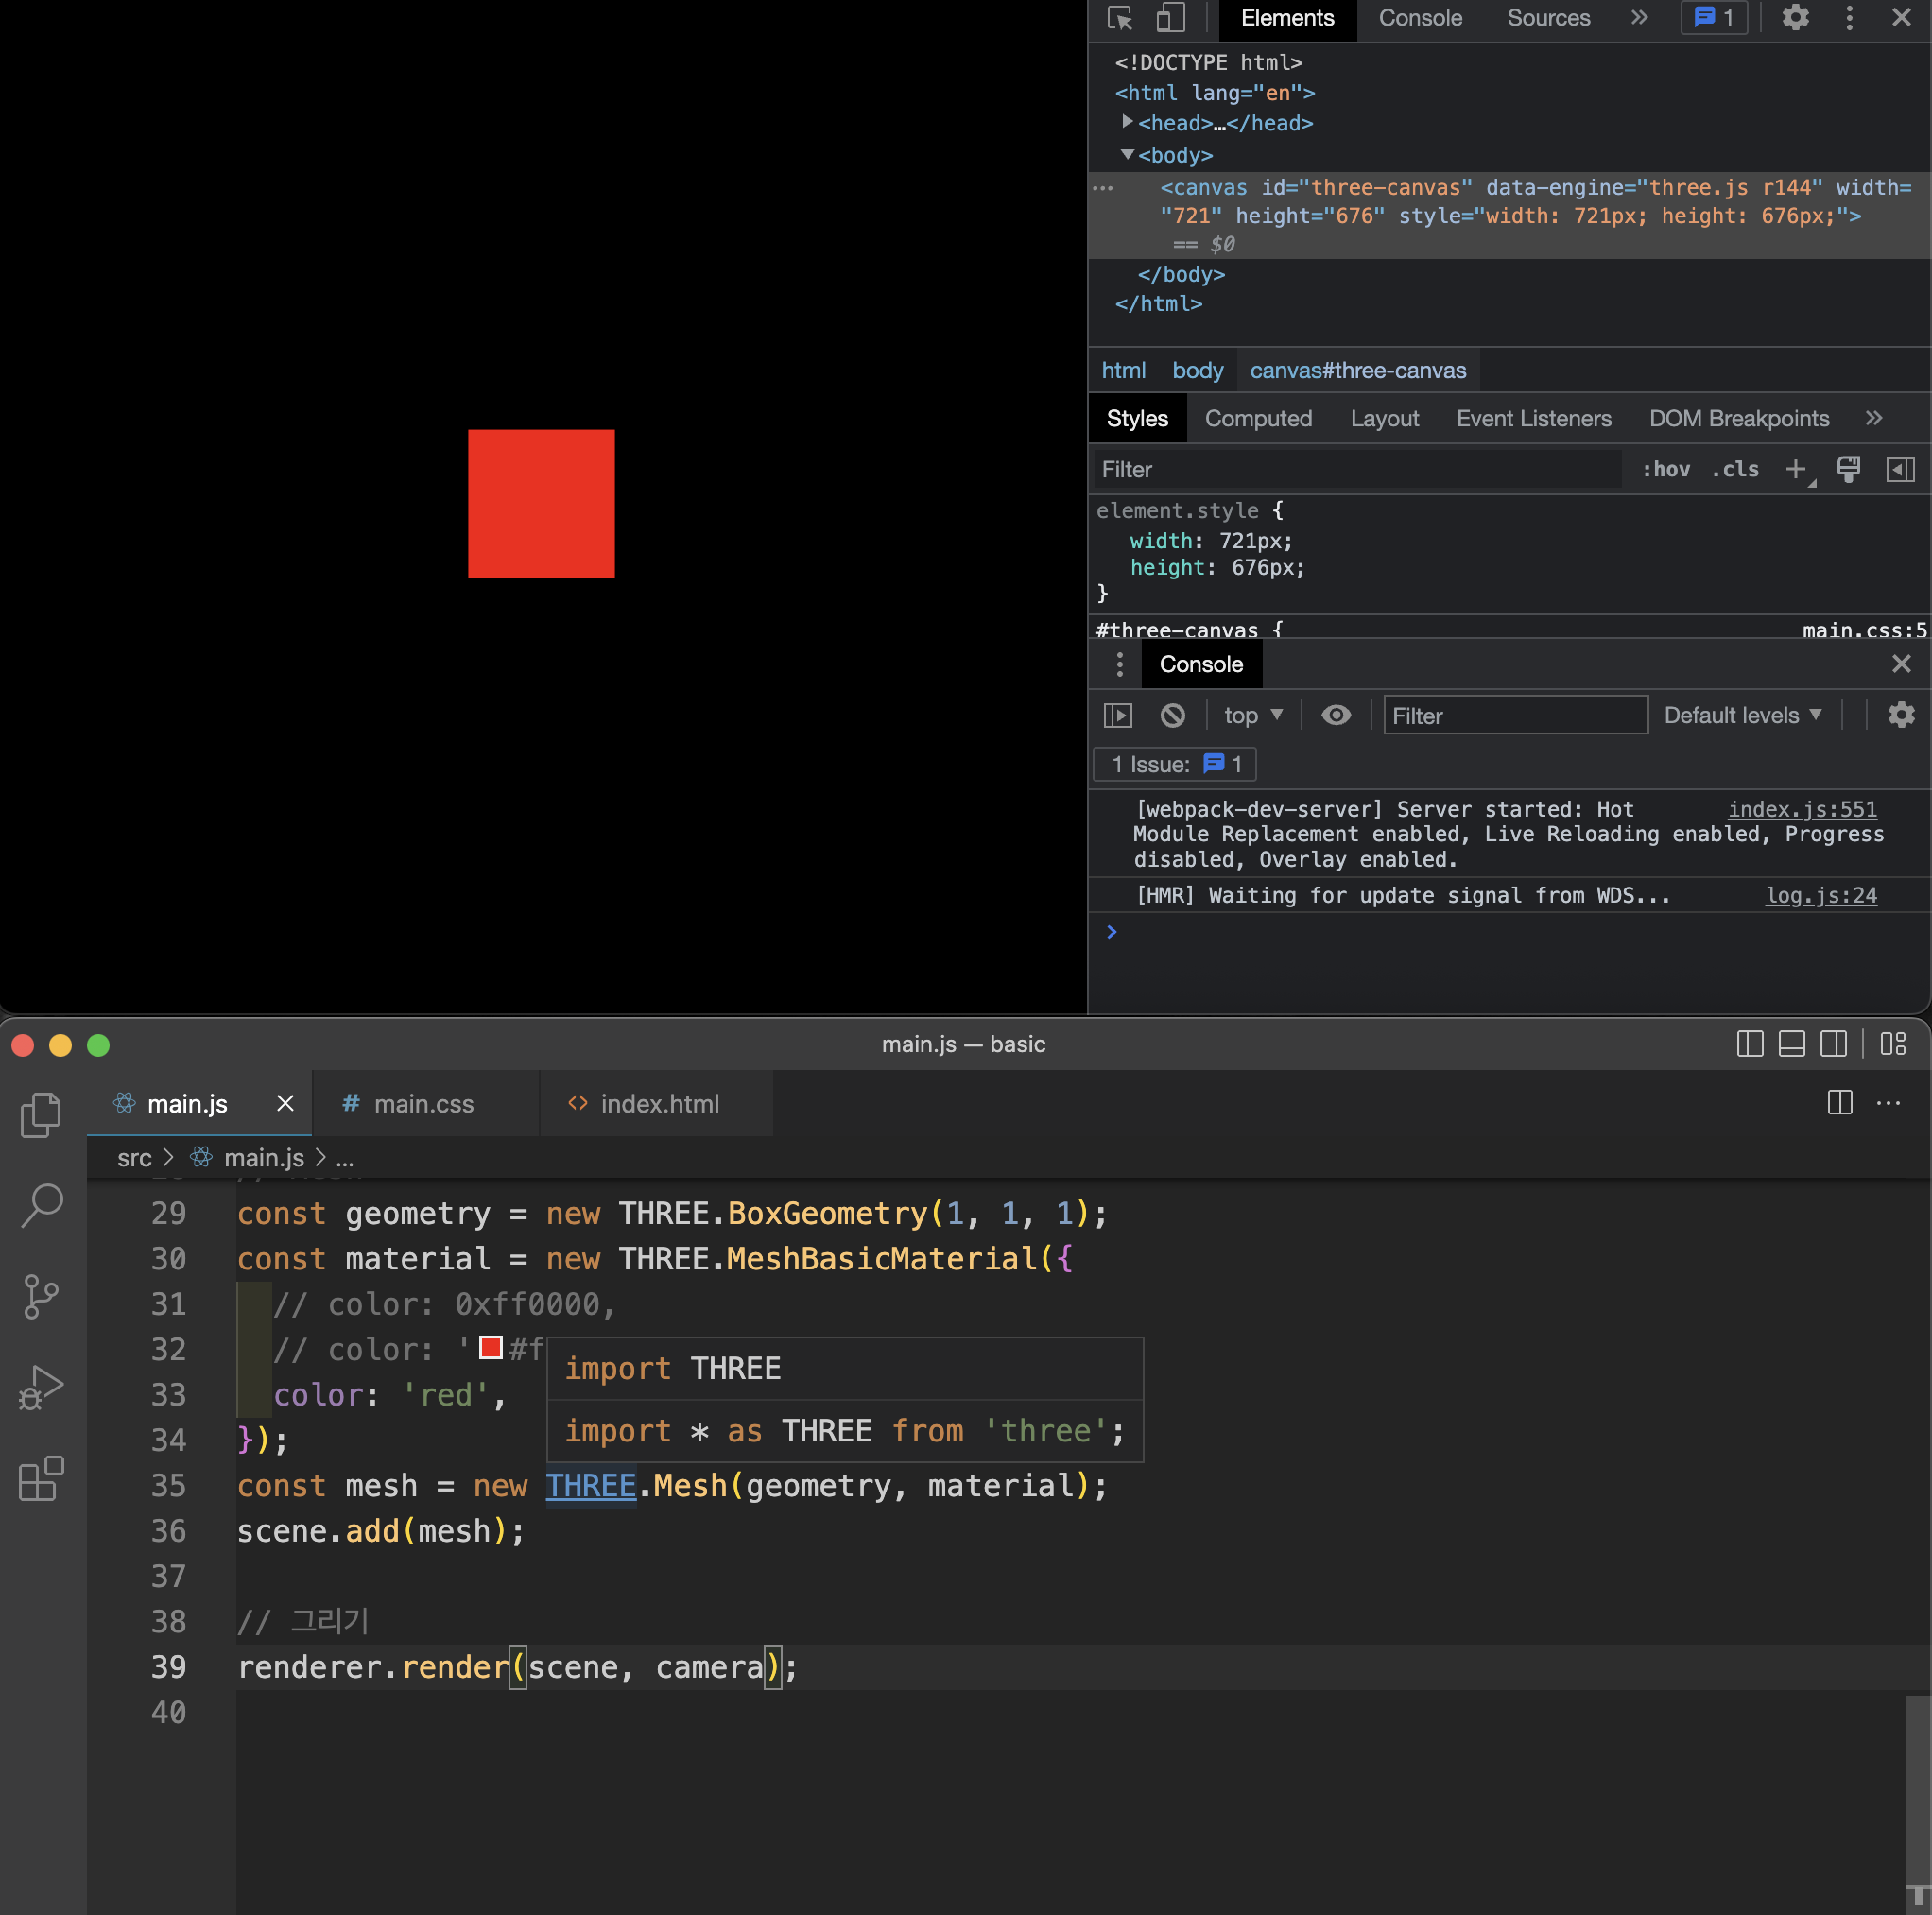
Task: Open the issues counter badge in toolbar
Action: coord(1714,18)
